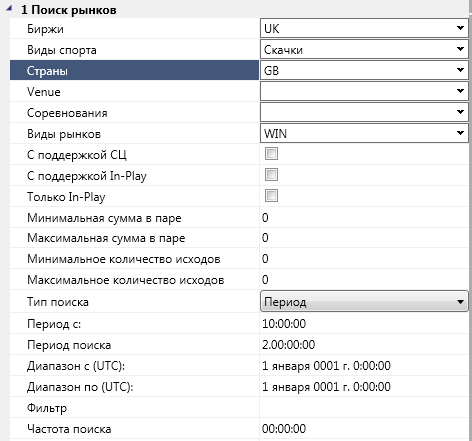Click the 'Максимальная сумма в паре' value field
The image size is (472, 441).
(x=364, y=238)
